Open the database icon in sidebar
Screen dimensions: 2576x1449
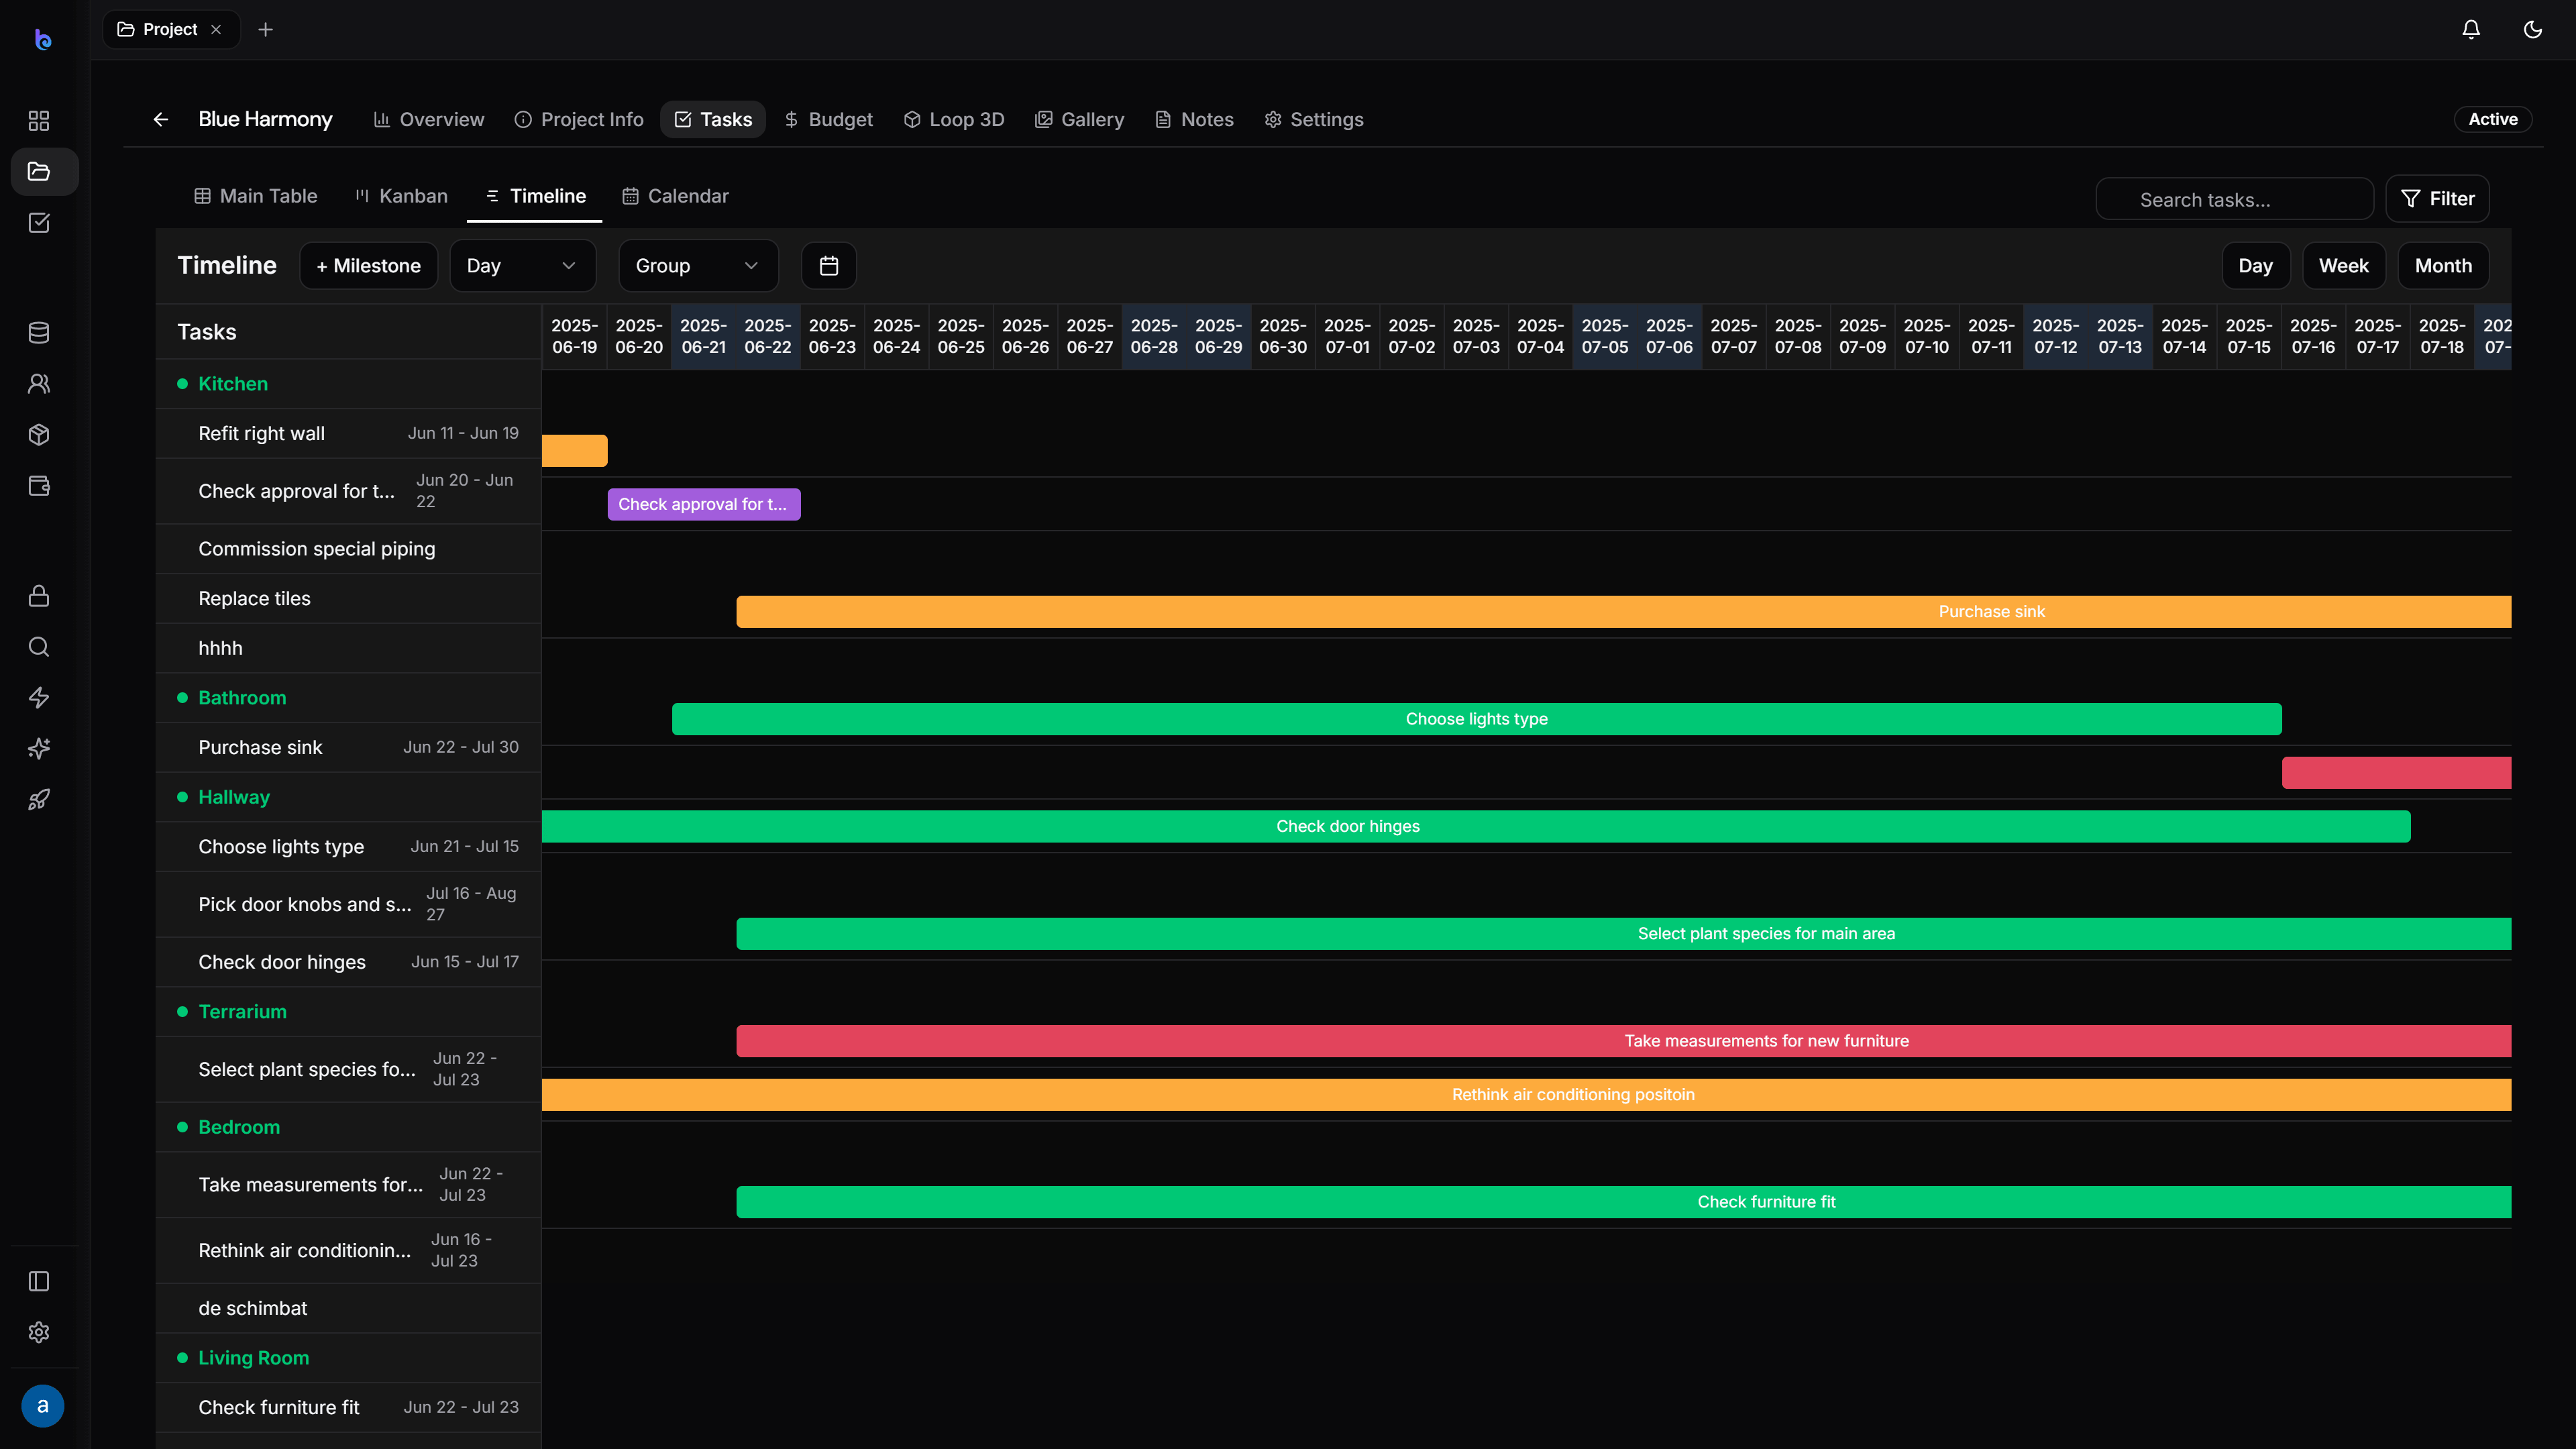pyautogui.click(x=39, y=333)
